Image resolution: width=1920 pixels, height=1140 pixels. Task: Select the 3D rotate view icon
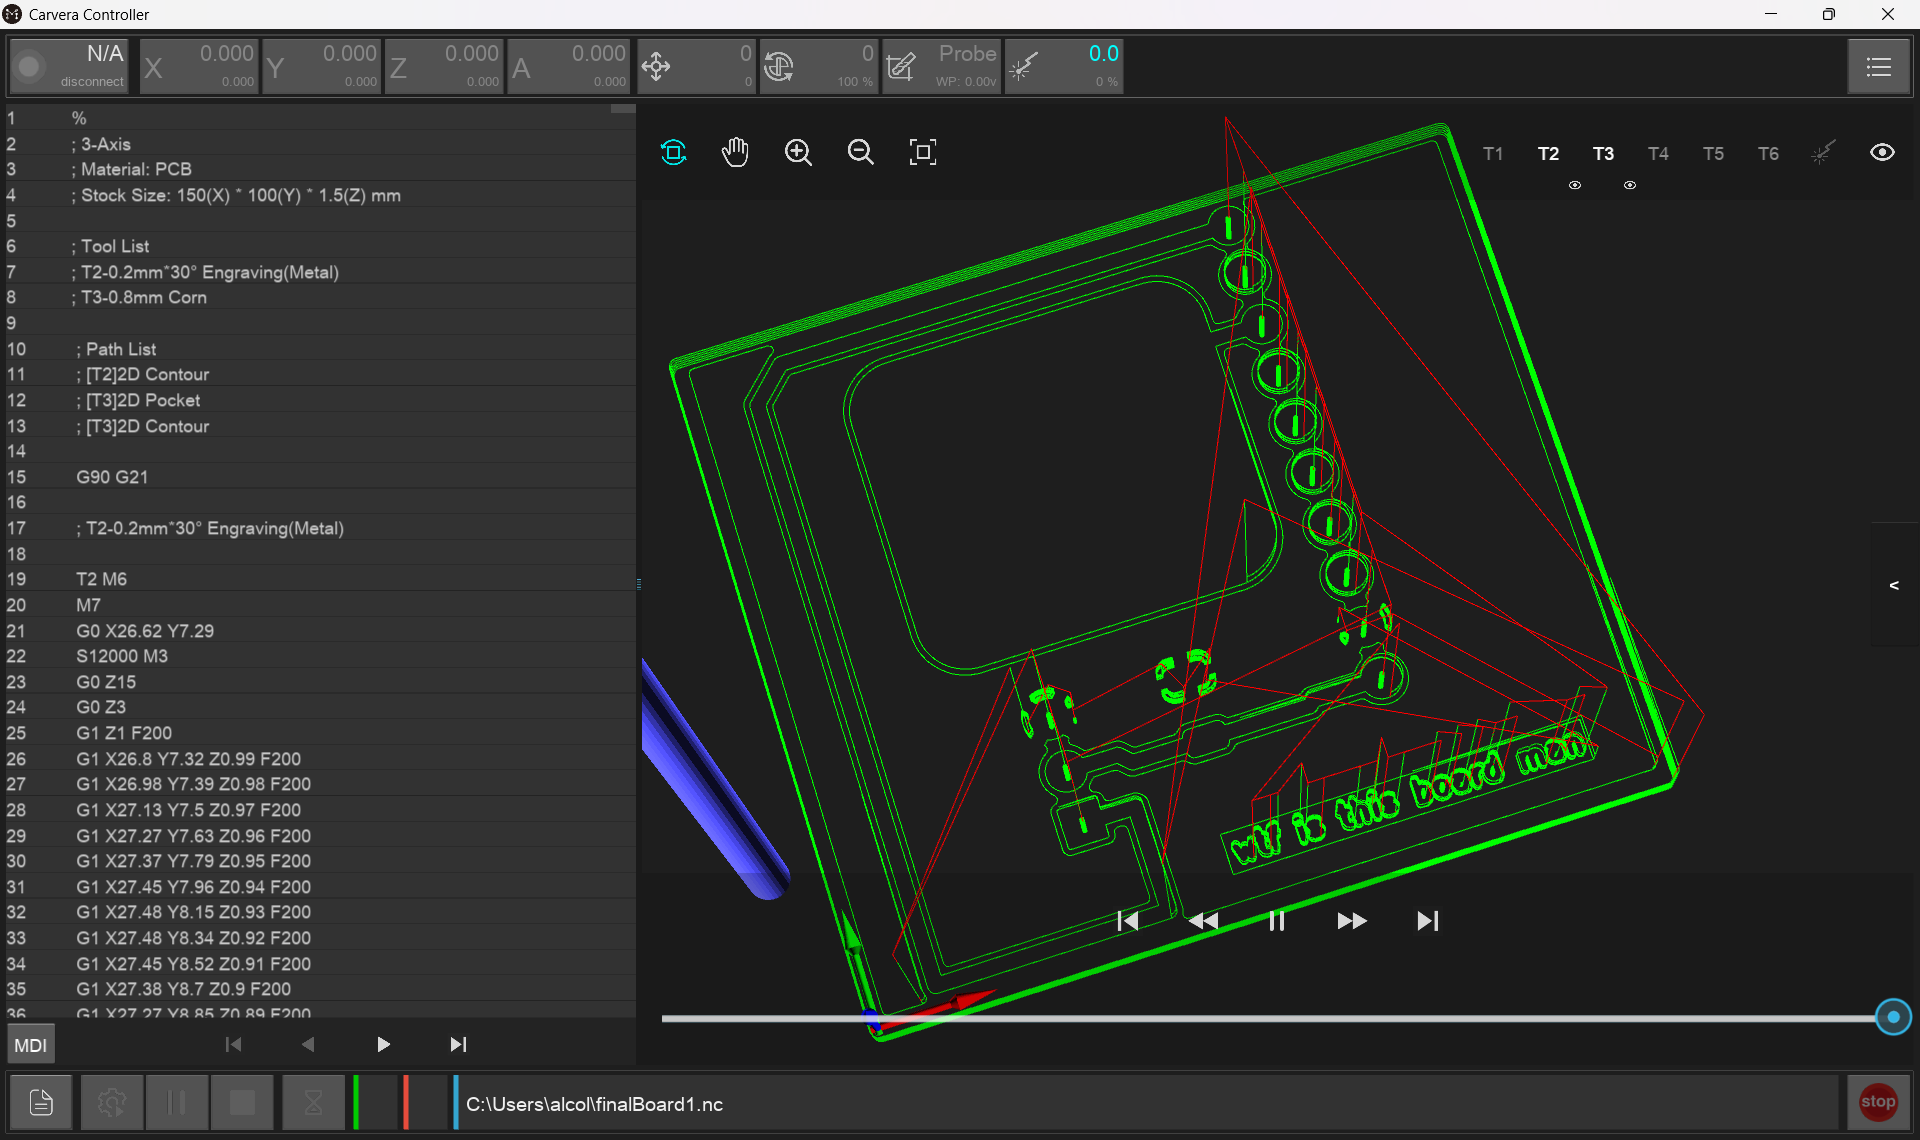click(x=673, y=152)
